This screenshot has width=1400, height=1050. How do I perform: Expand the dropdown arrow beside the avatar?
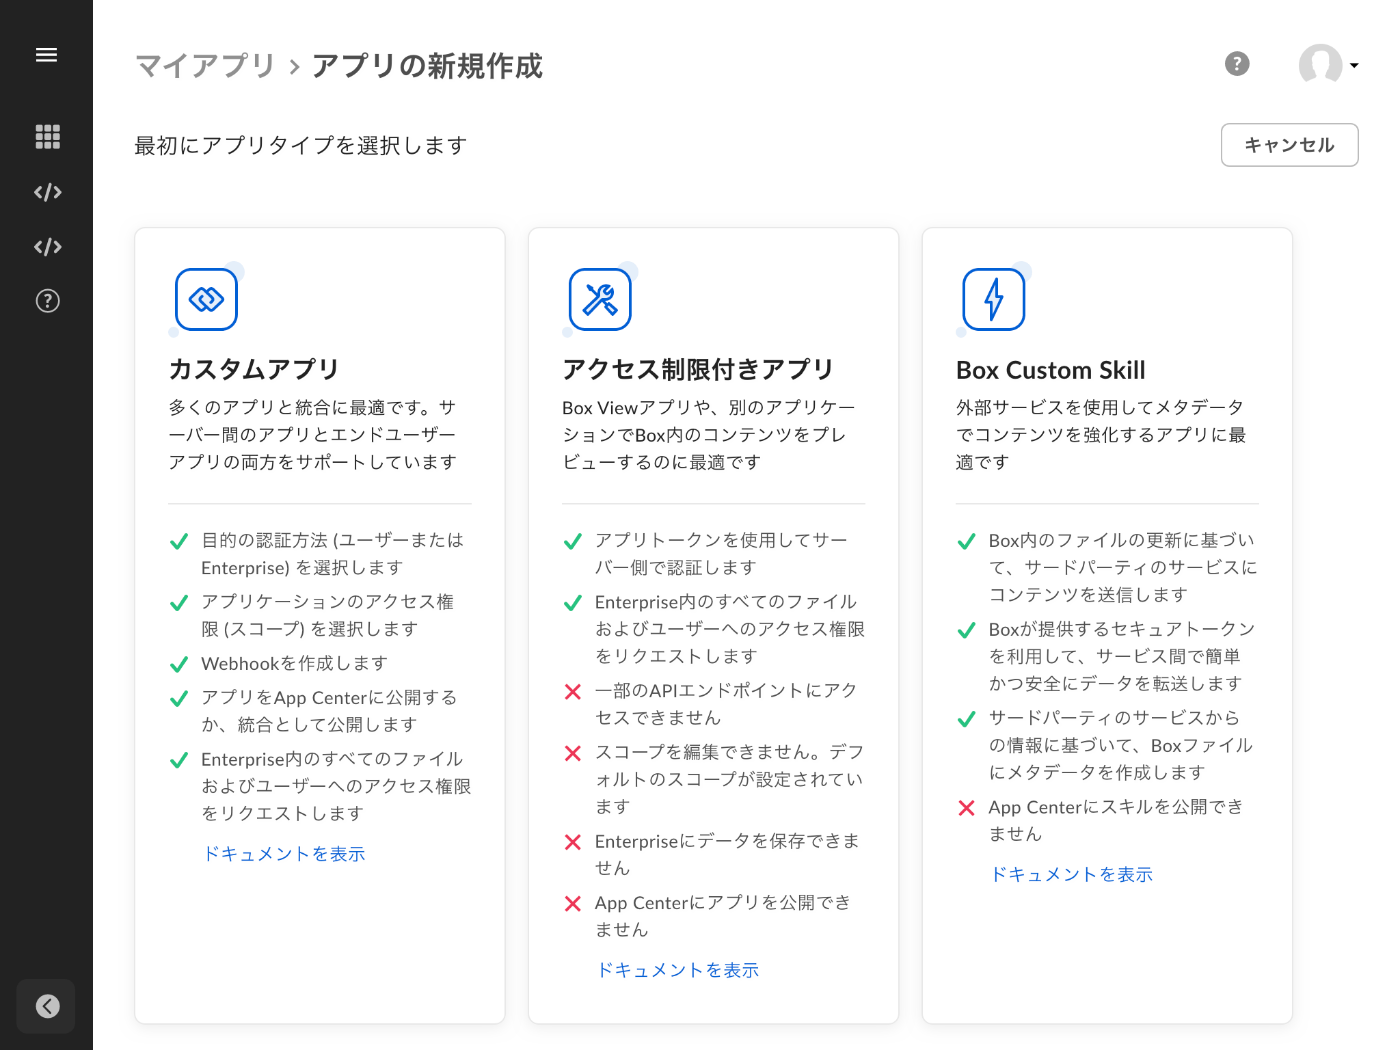coord(1354,66)
